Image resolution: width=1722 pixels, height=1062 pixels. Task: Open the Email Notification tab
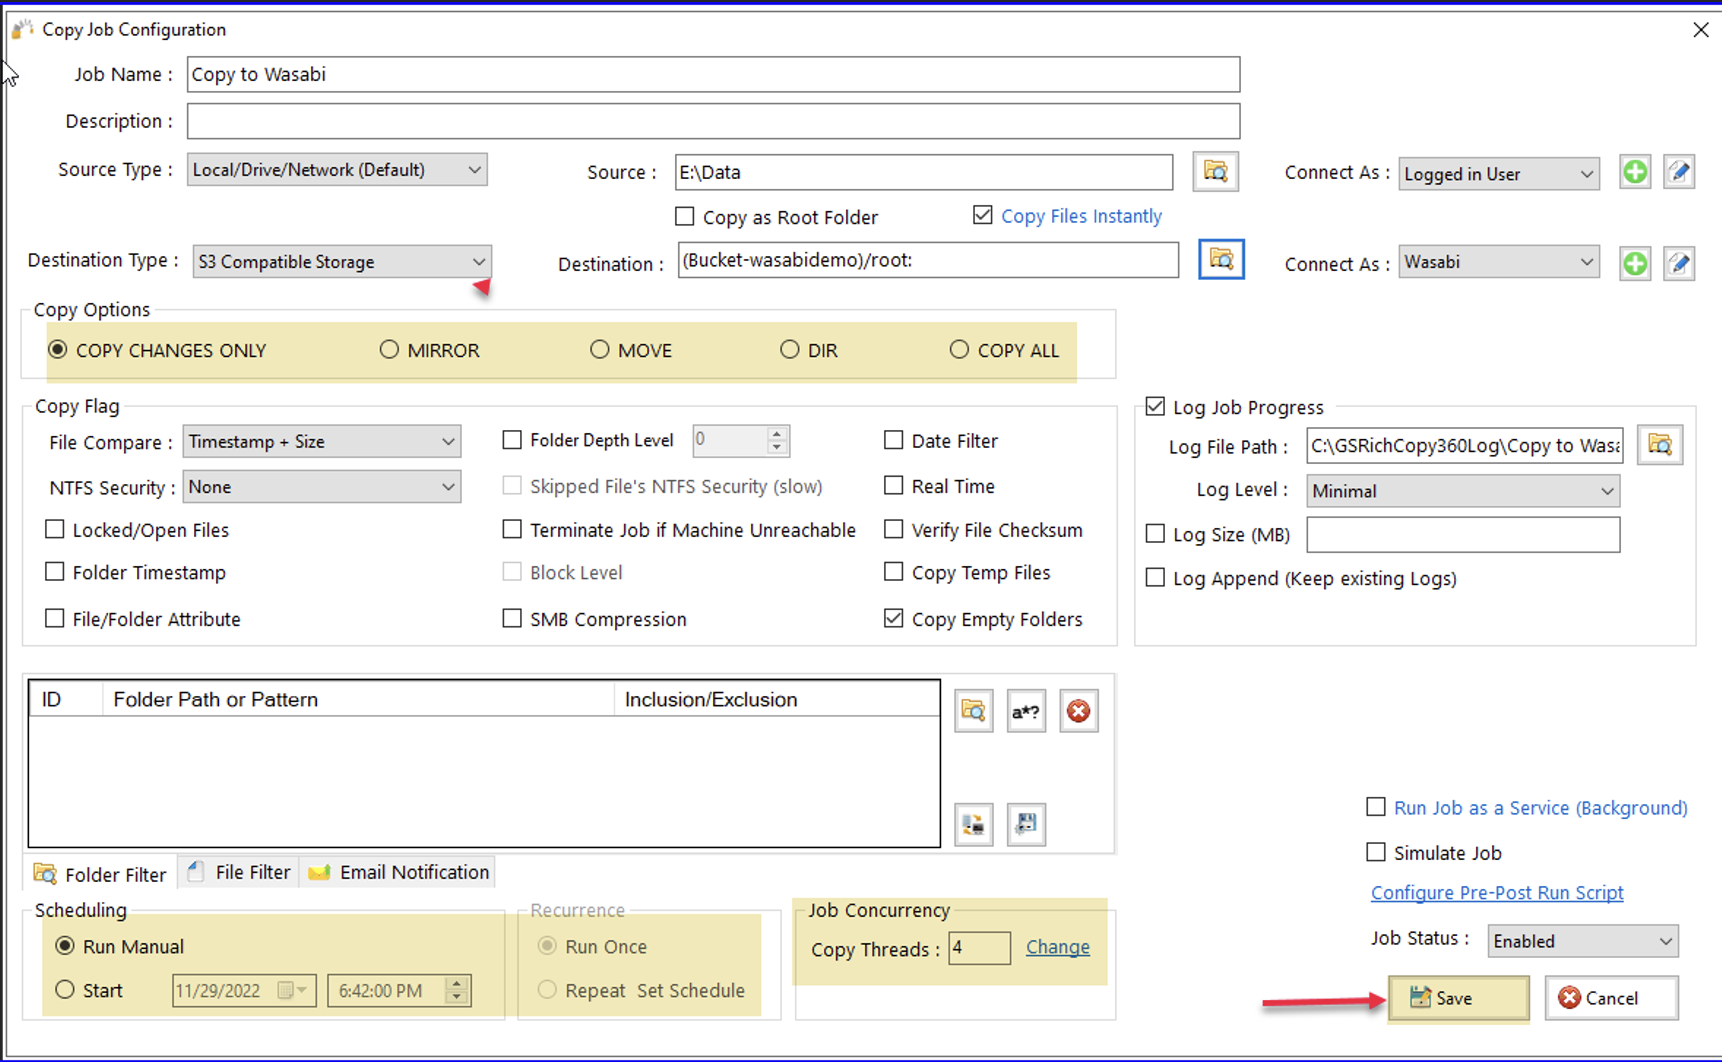[x=399, y=872]
